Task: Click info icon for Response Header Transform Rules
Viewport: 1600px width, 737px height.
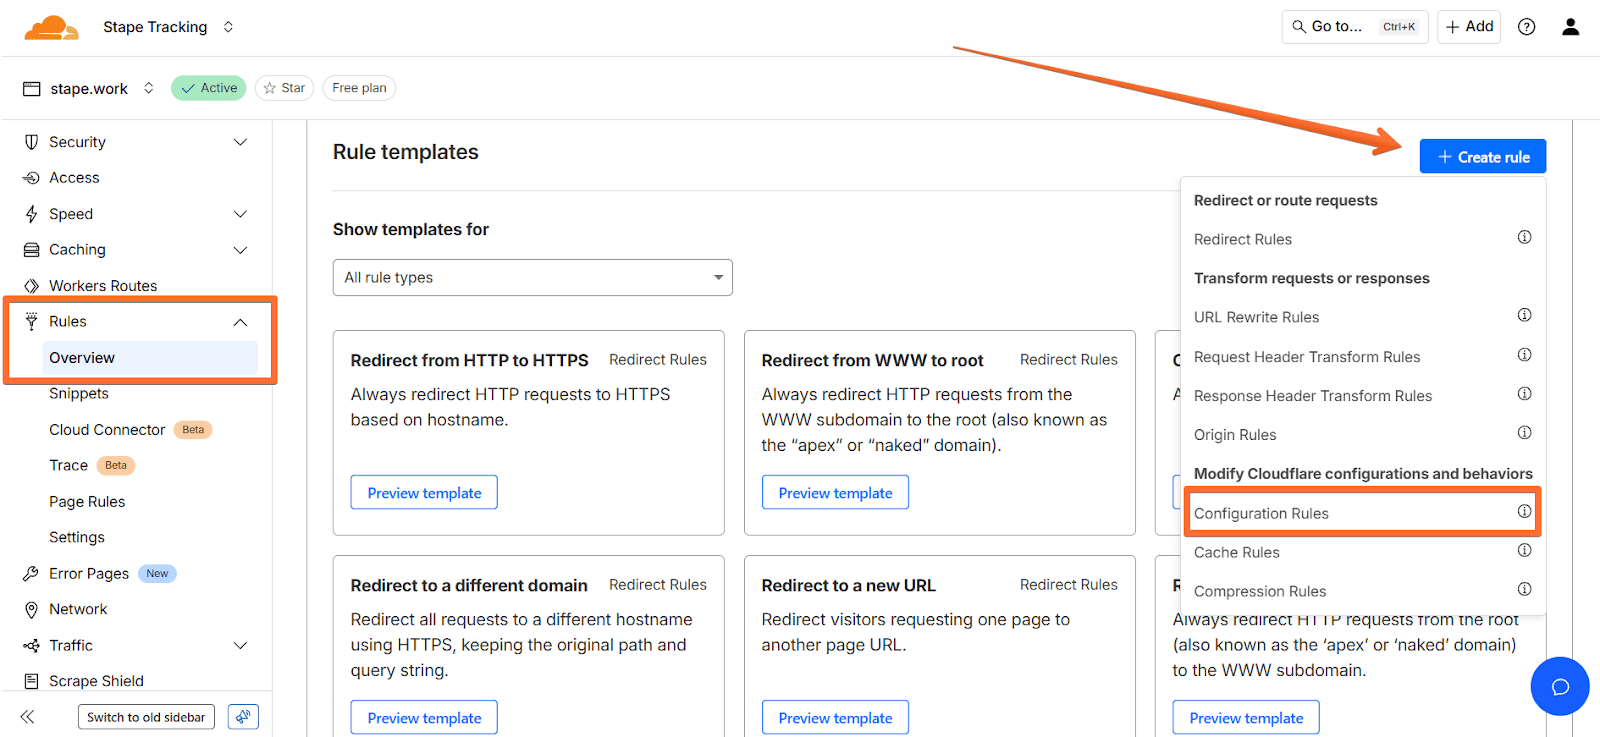Action: coord(1524,394)
